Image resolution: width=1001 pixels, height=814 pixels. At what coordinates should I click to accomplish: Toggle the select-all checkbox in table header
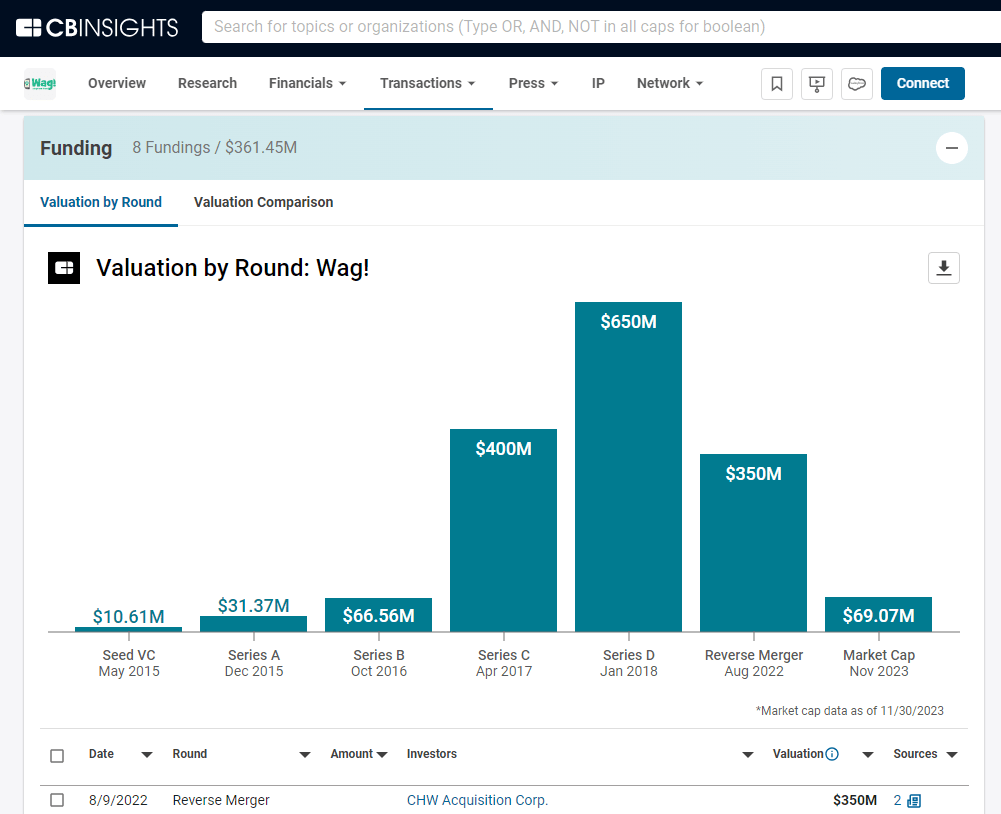click(x=57, y=755)
